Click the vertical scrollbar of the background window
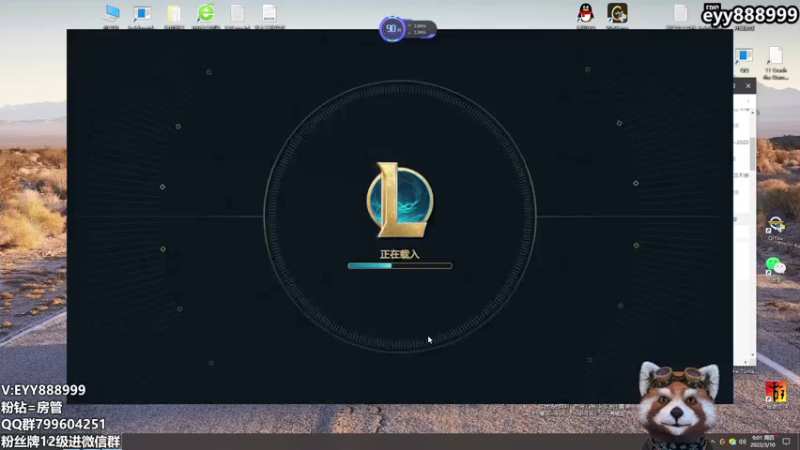Screen dimensions: 800x450 click(753, 153)
